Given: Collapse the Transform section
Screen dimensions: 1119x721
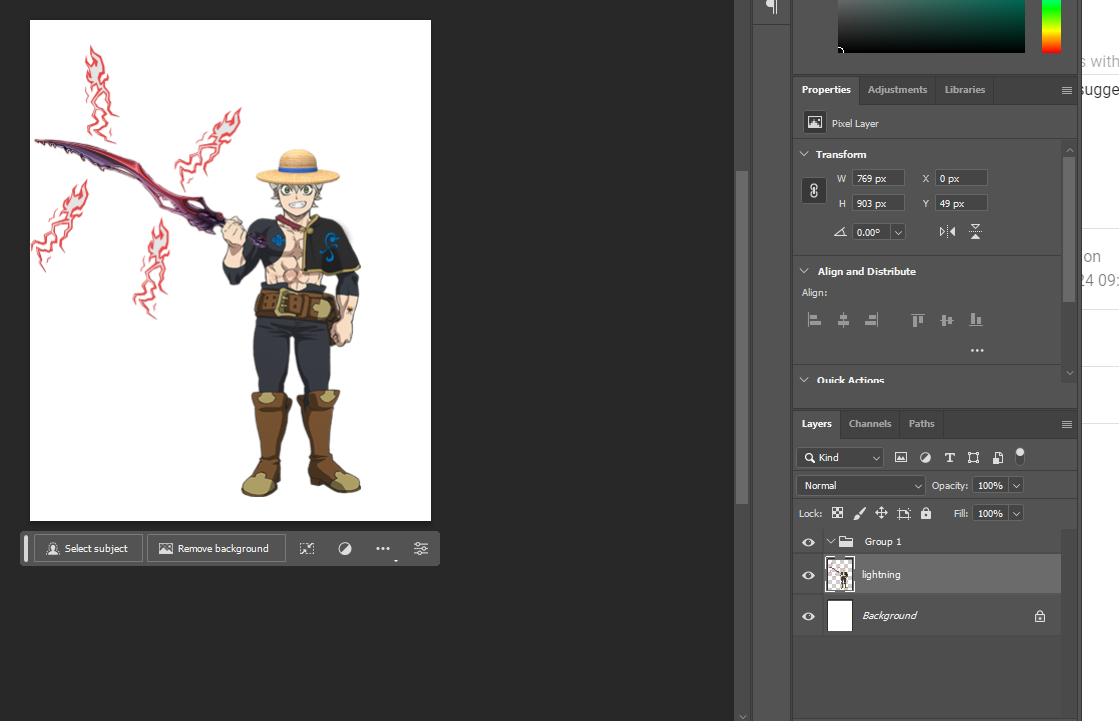Looking at the screenshot, I should [x=804, y=154].
